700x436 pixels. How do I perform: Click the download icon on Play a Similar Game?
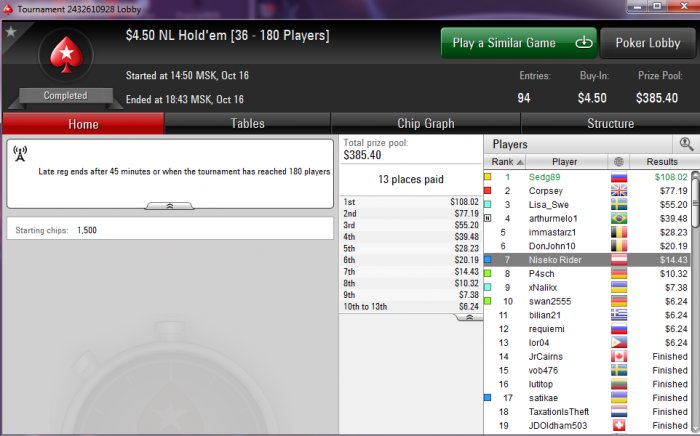(583, 43)
